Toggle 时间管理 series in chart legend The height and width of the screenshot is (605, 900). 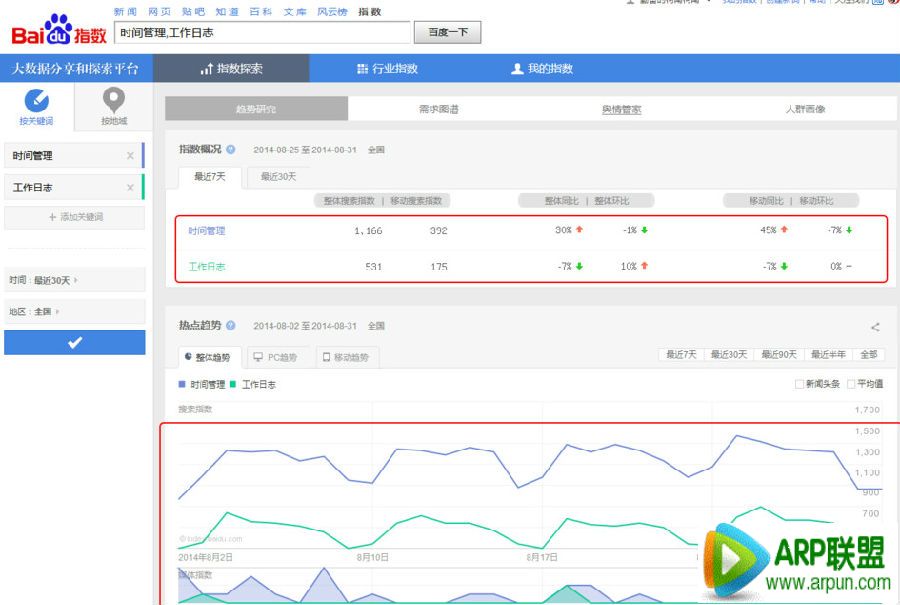(x=201, y=384)
